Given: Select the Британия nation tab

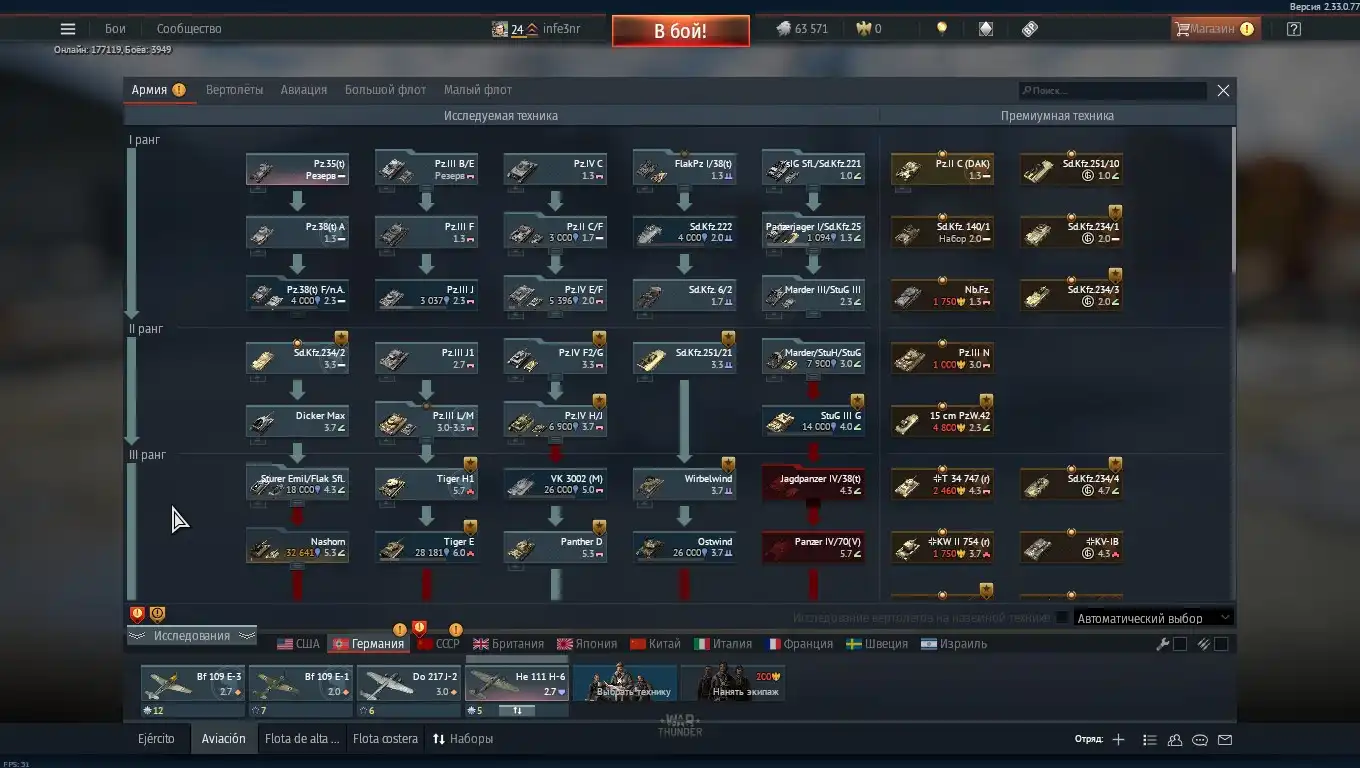Looking at the screenshot, I should [x=509, y=644].
